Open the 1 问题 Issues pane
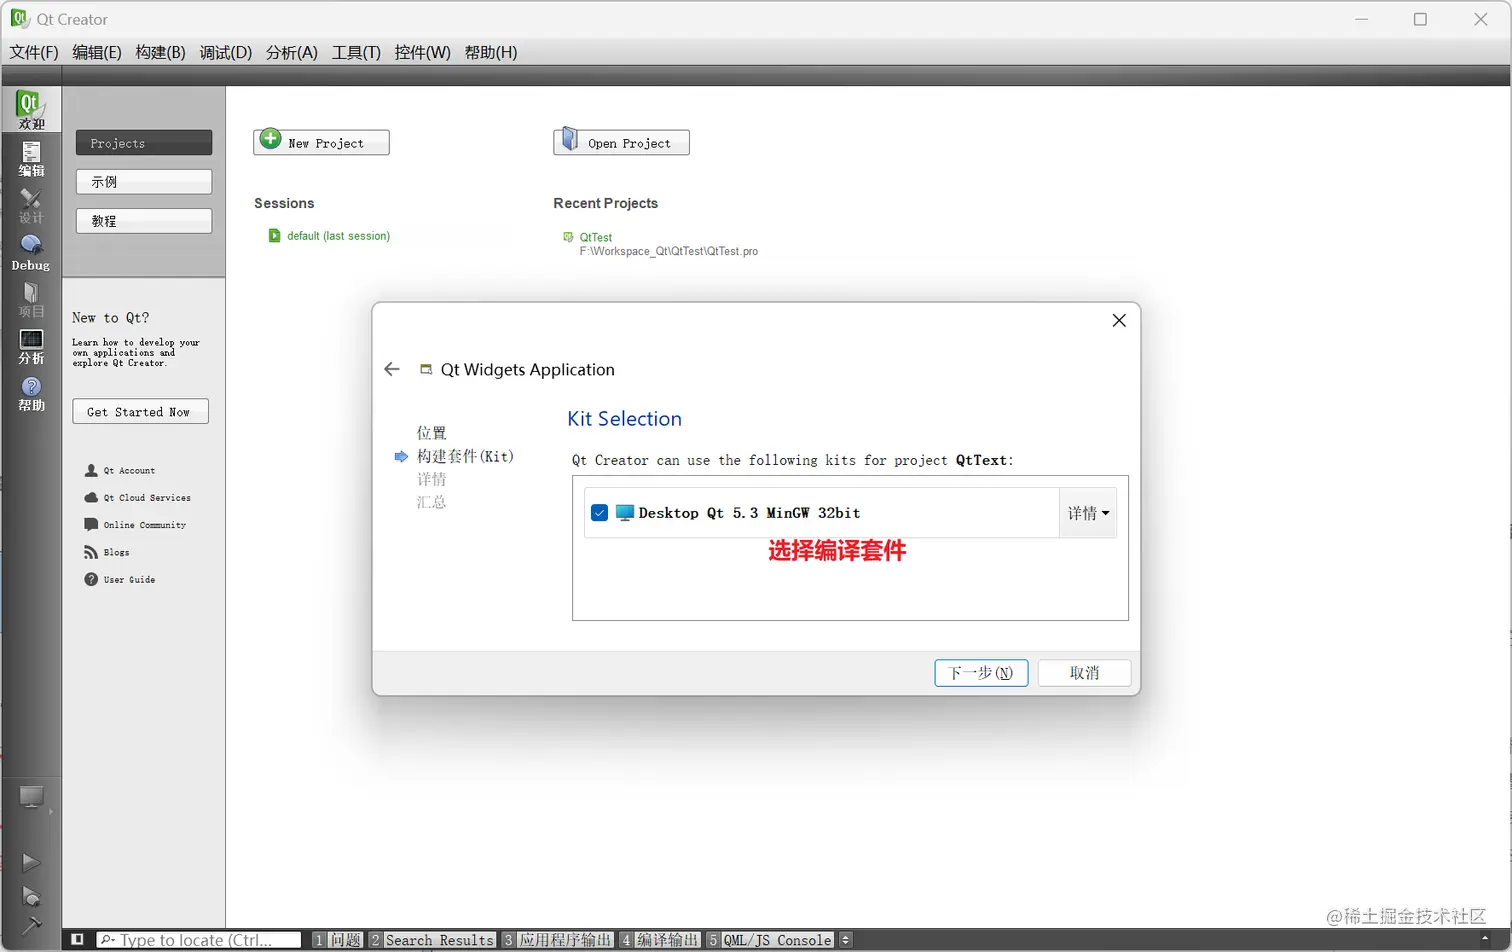1512x952 pixels. (x=337, y=940)
